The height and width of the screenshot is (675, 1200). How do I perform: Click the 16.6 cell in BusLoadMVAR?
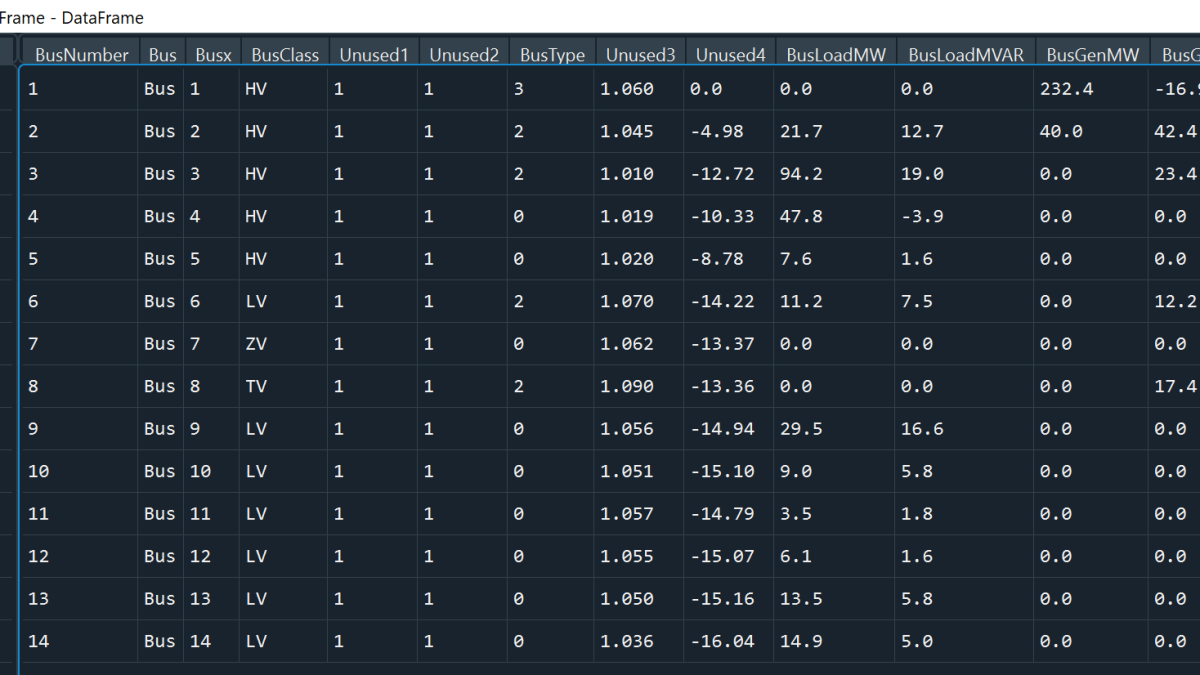click(x=921, y=429)
